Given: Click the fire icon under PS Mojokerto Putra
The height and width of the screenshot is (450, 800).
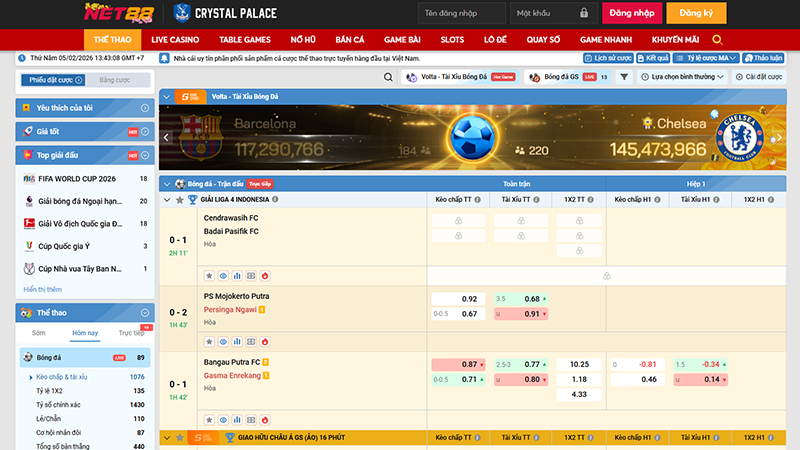Looking at the screenshot, I should [x=266, y=340].
